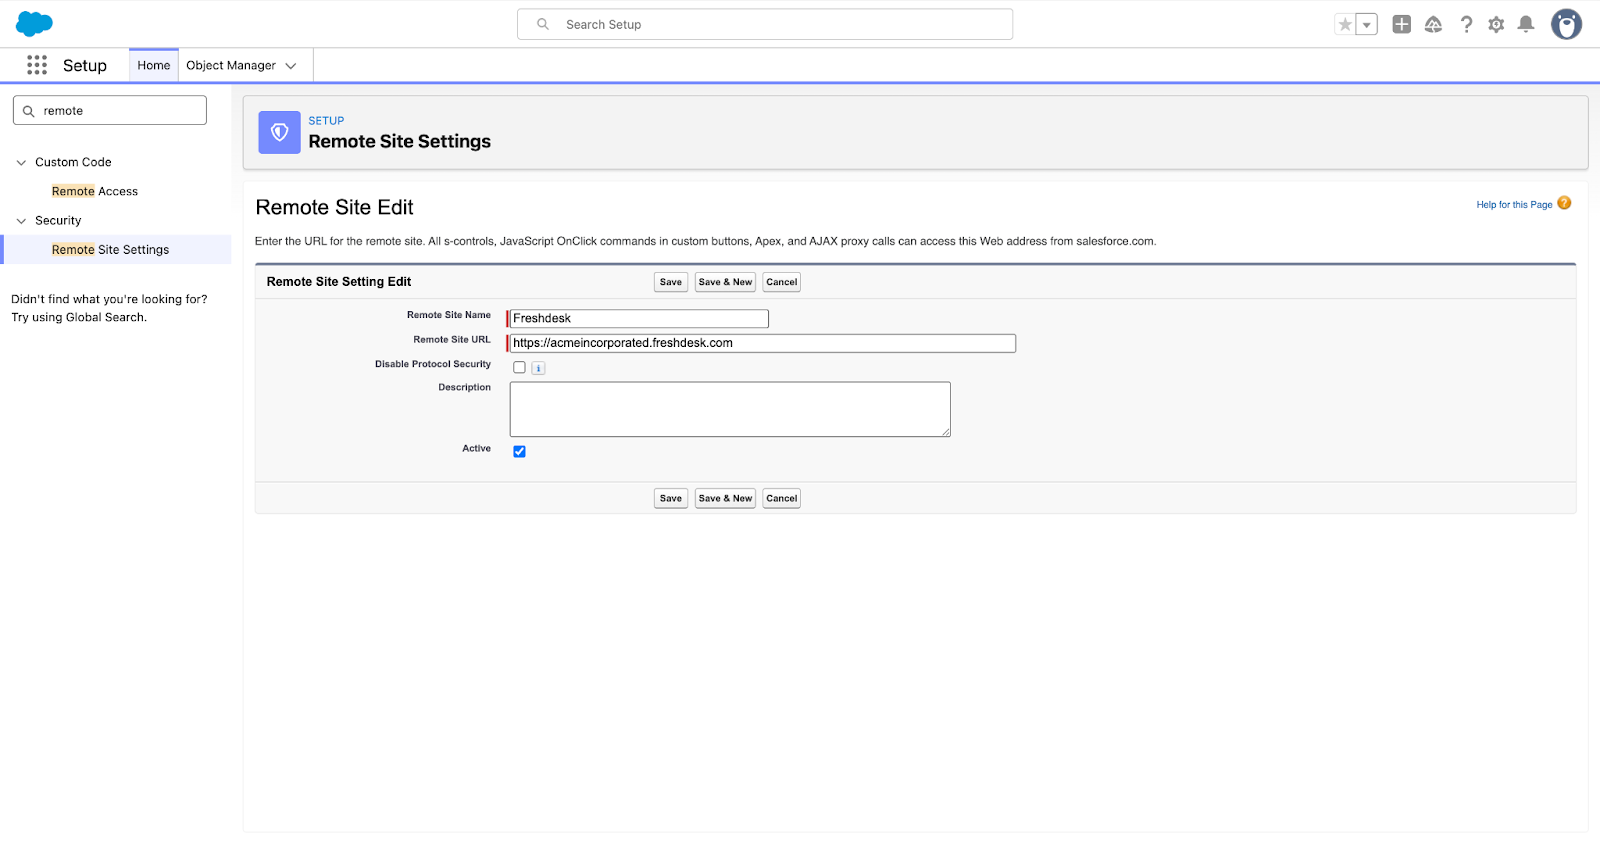This screenshot has height=844, width=1600.
Task: Click the Remote Site Name field
Action: pos(639,318)
